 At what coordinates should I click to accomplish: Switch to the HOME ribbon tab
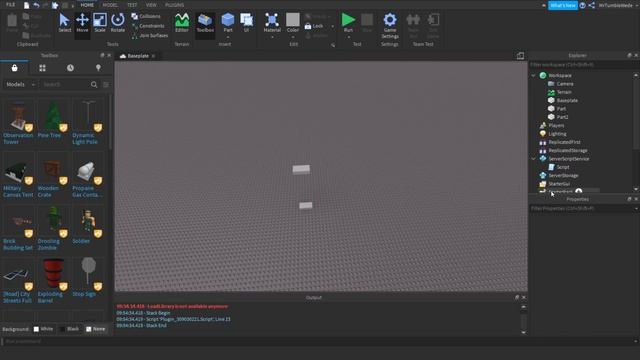(x=87, y=5)
